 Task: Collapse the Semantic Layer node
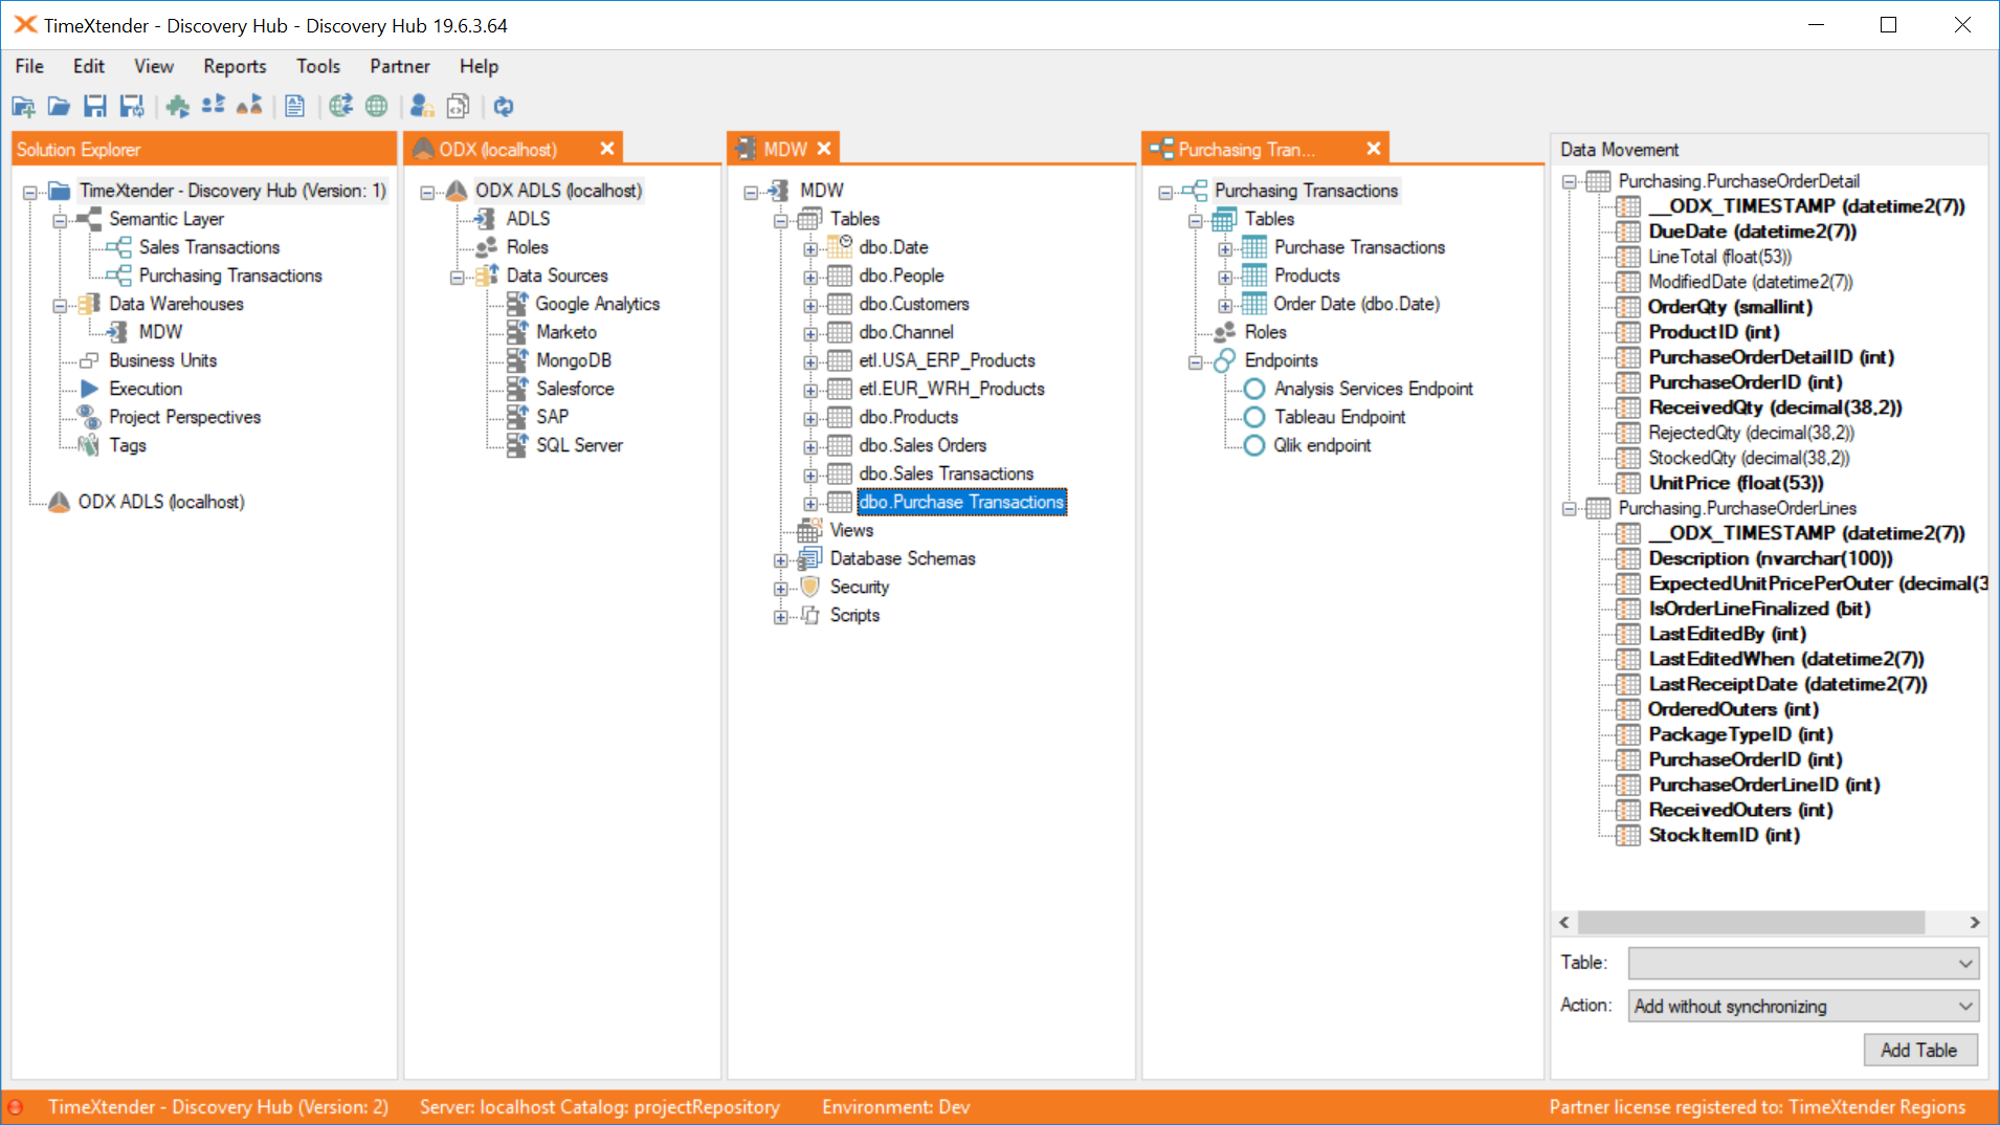coord(60,219)
